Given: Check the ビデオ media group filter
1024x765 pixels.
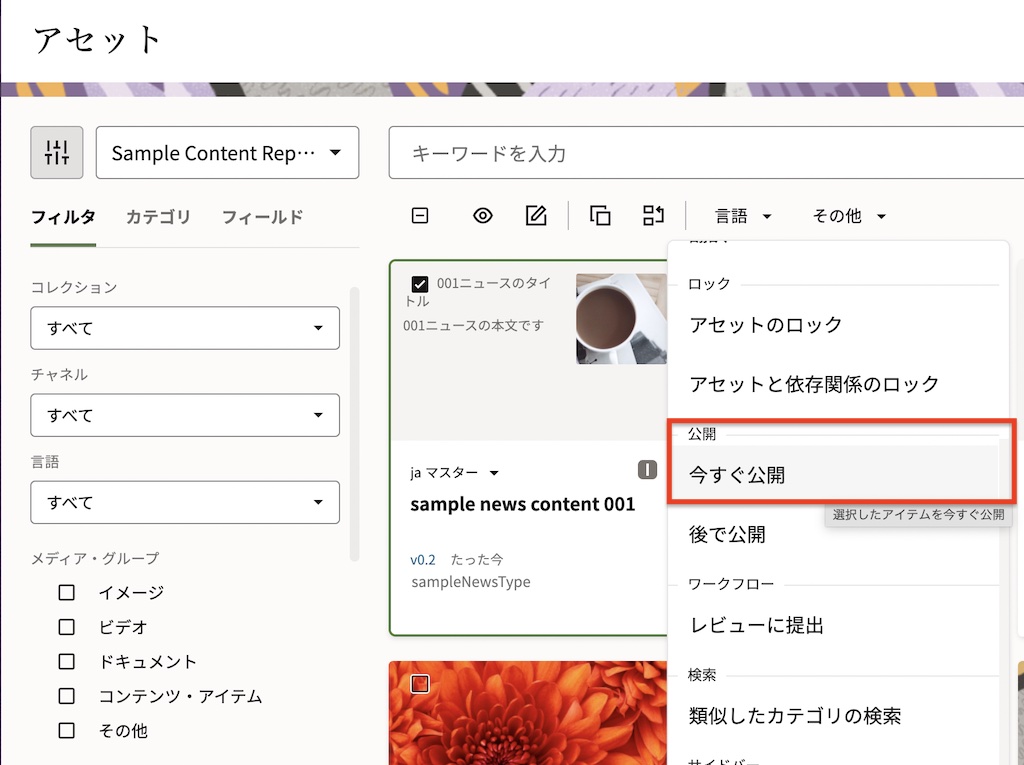Looking at the screenshot, I should click(66, 627).
